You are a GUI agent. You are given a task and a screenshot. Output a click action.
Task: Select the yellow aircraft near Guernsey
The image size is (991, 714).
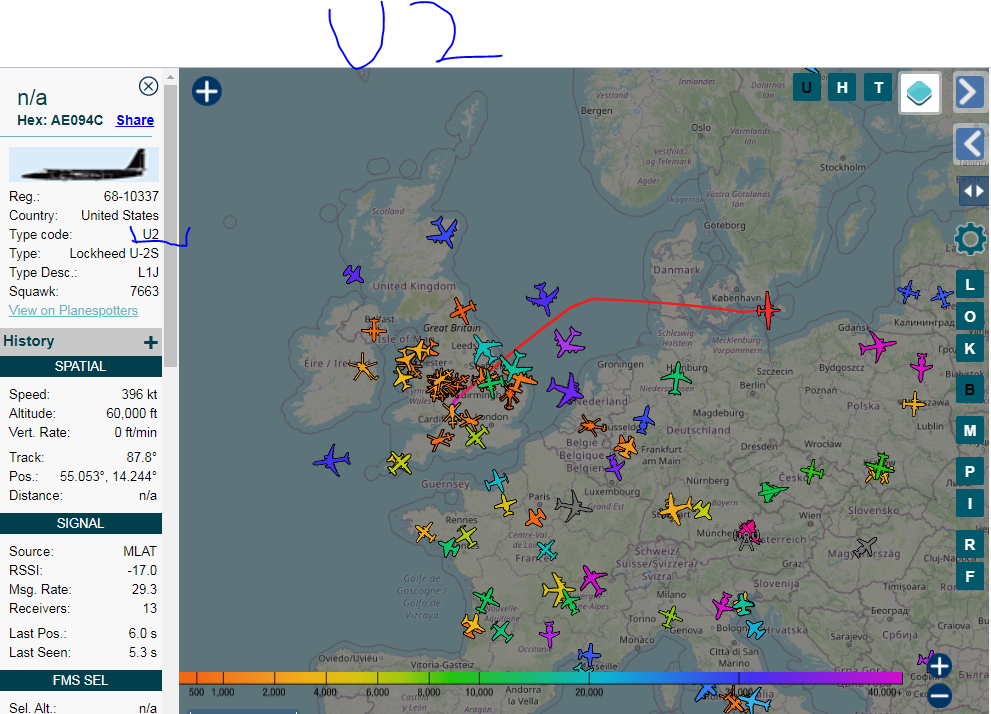399,463
